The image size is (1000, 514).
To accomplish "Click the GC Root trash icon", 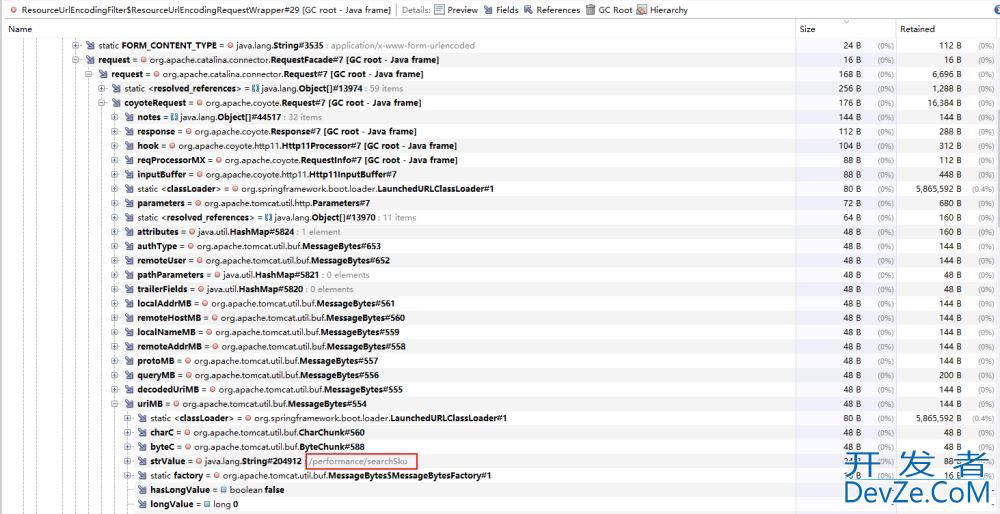I will [590, 10].
